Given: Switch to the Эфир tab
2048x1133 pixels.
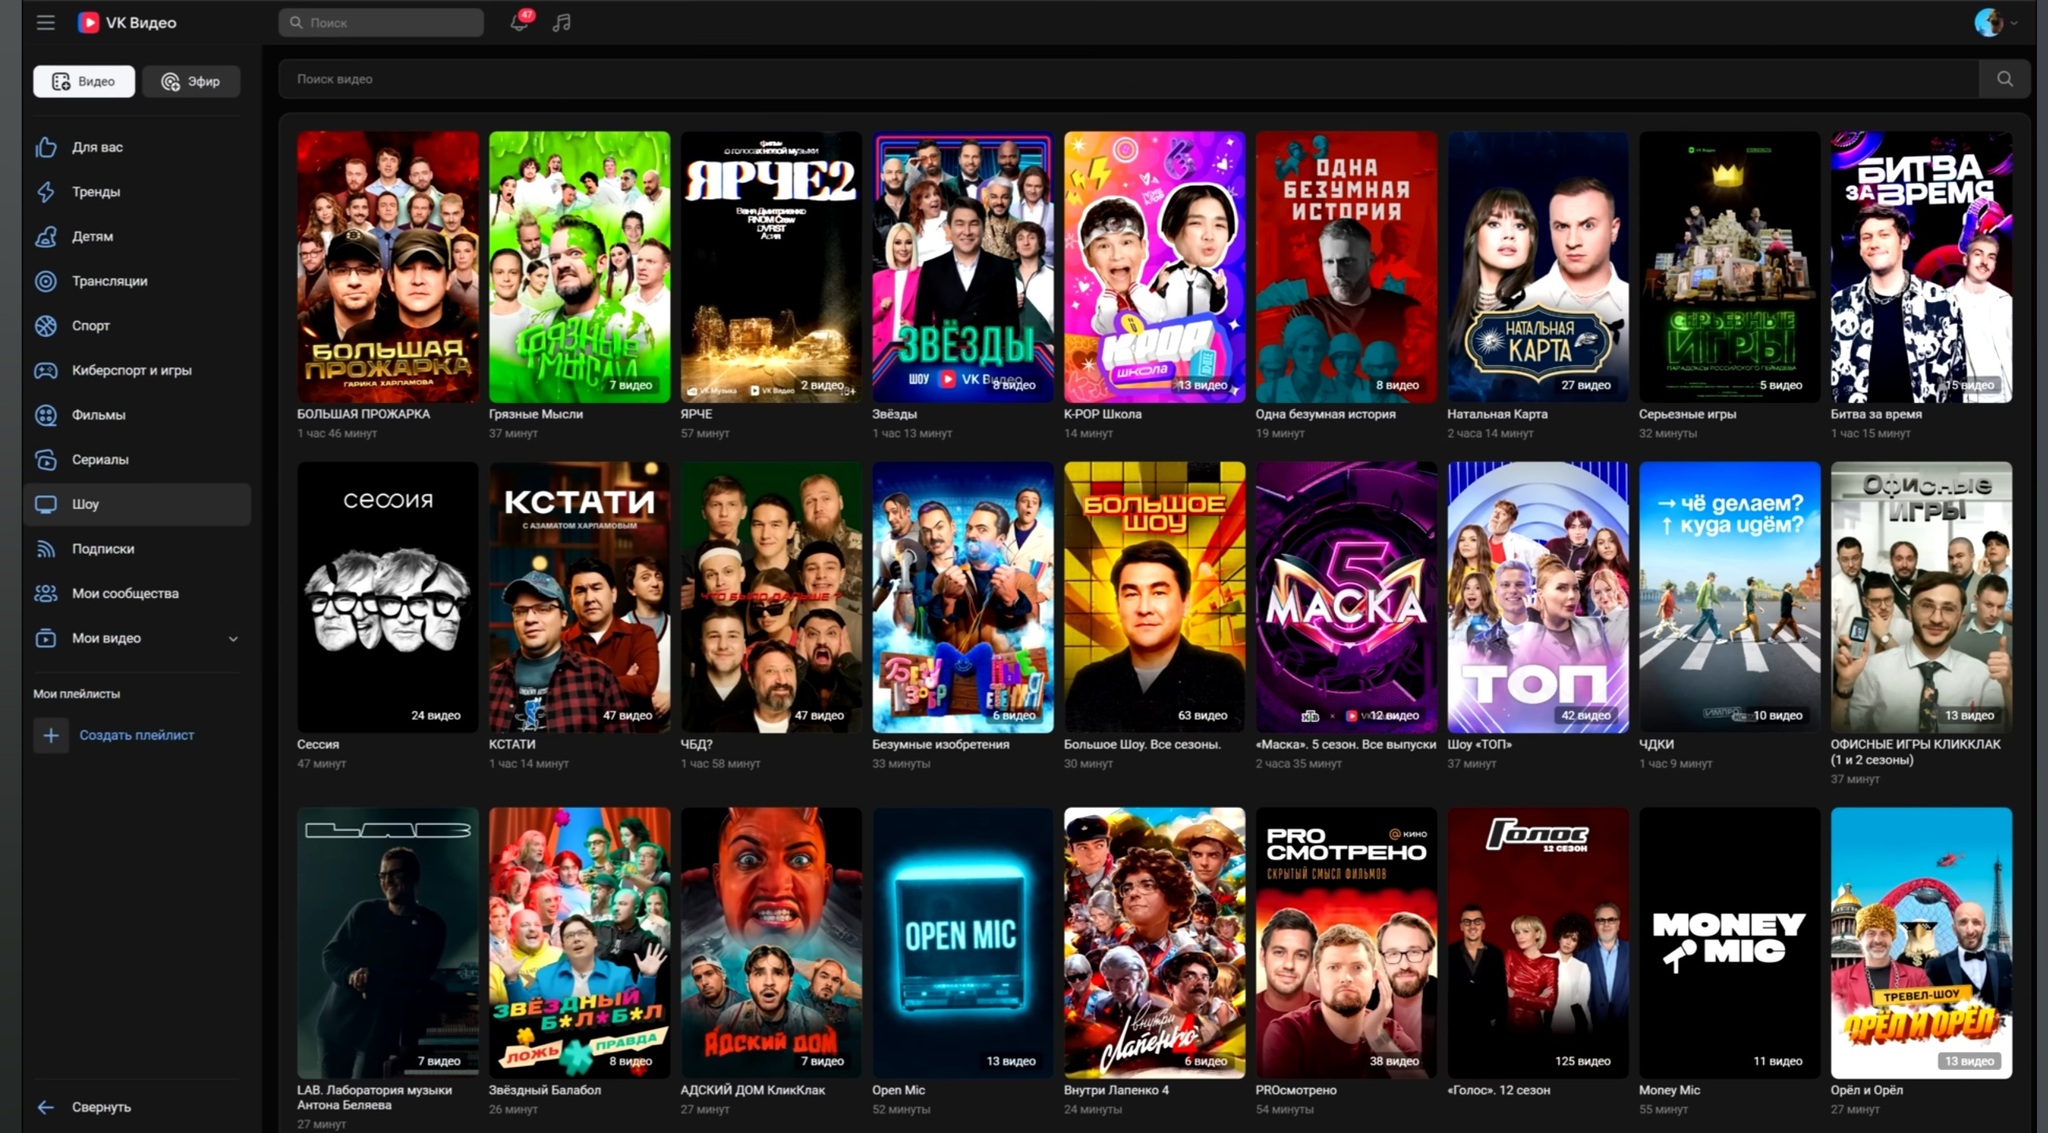Looking at the screenshot, I should (x=191, y=81).
